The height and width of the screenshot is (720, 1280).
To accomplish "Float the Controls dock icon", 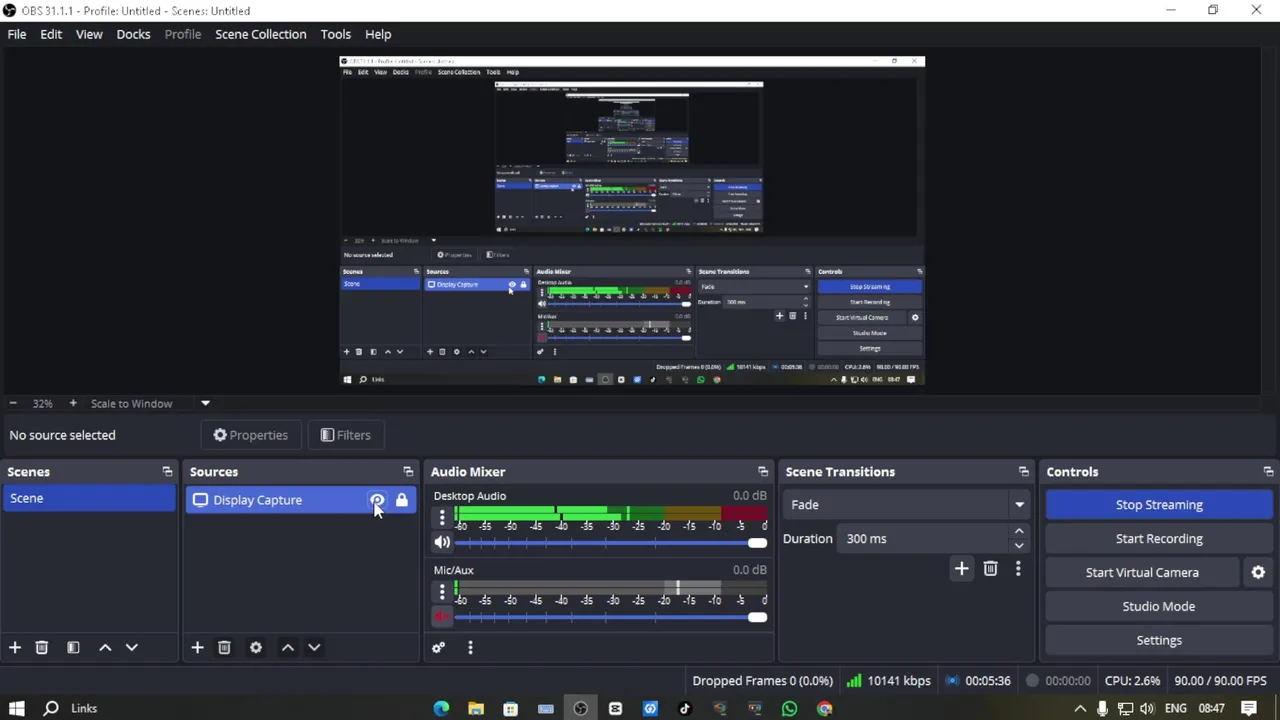I will (1268, 472).
